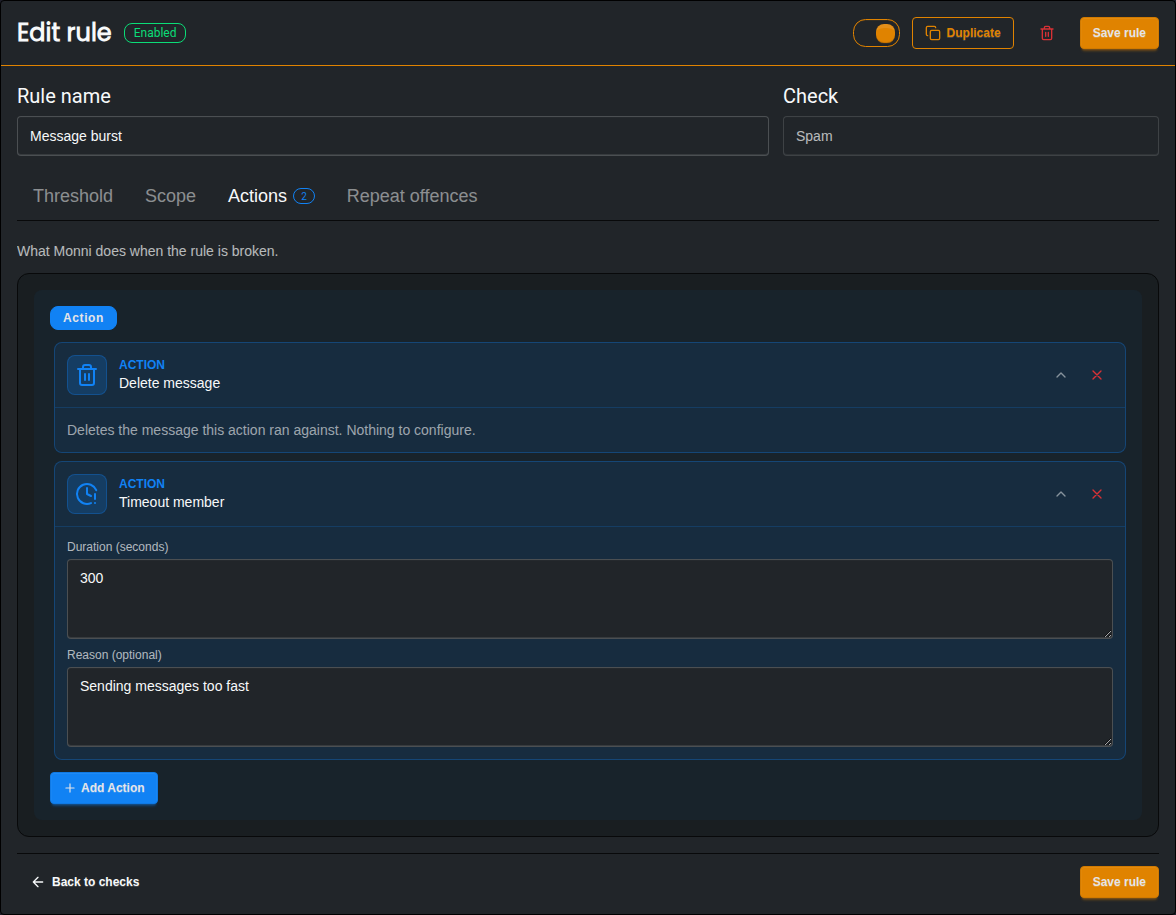Open the Check dropdown showing Spam
Viewport: 1176px width, 915px height.
coord(970,136)
